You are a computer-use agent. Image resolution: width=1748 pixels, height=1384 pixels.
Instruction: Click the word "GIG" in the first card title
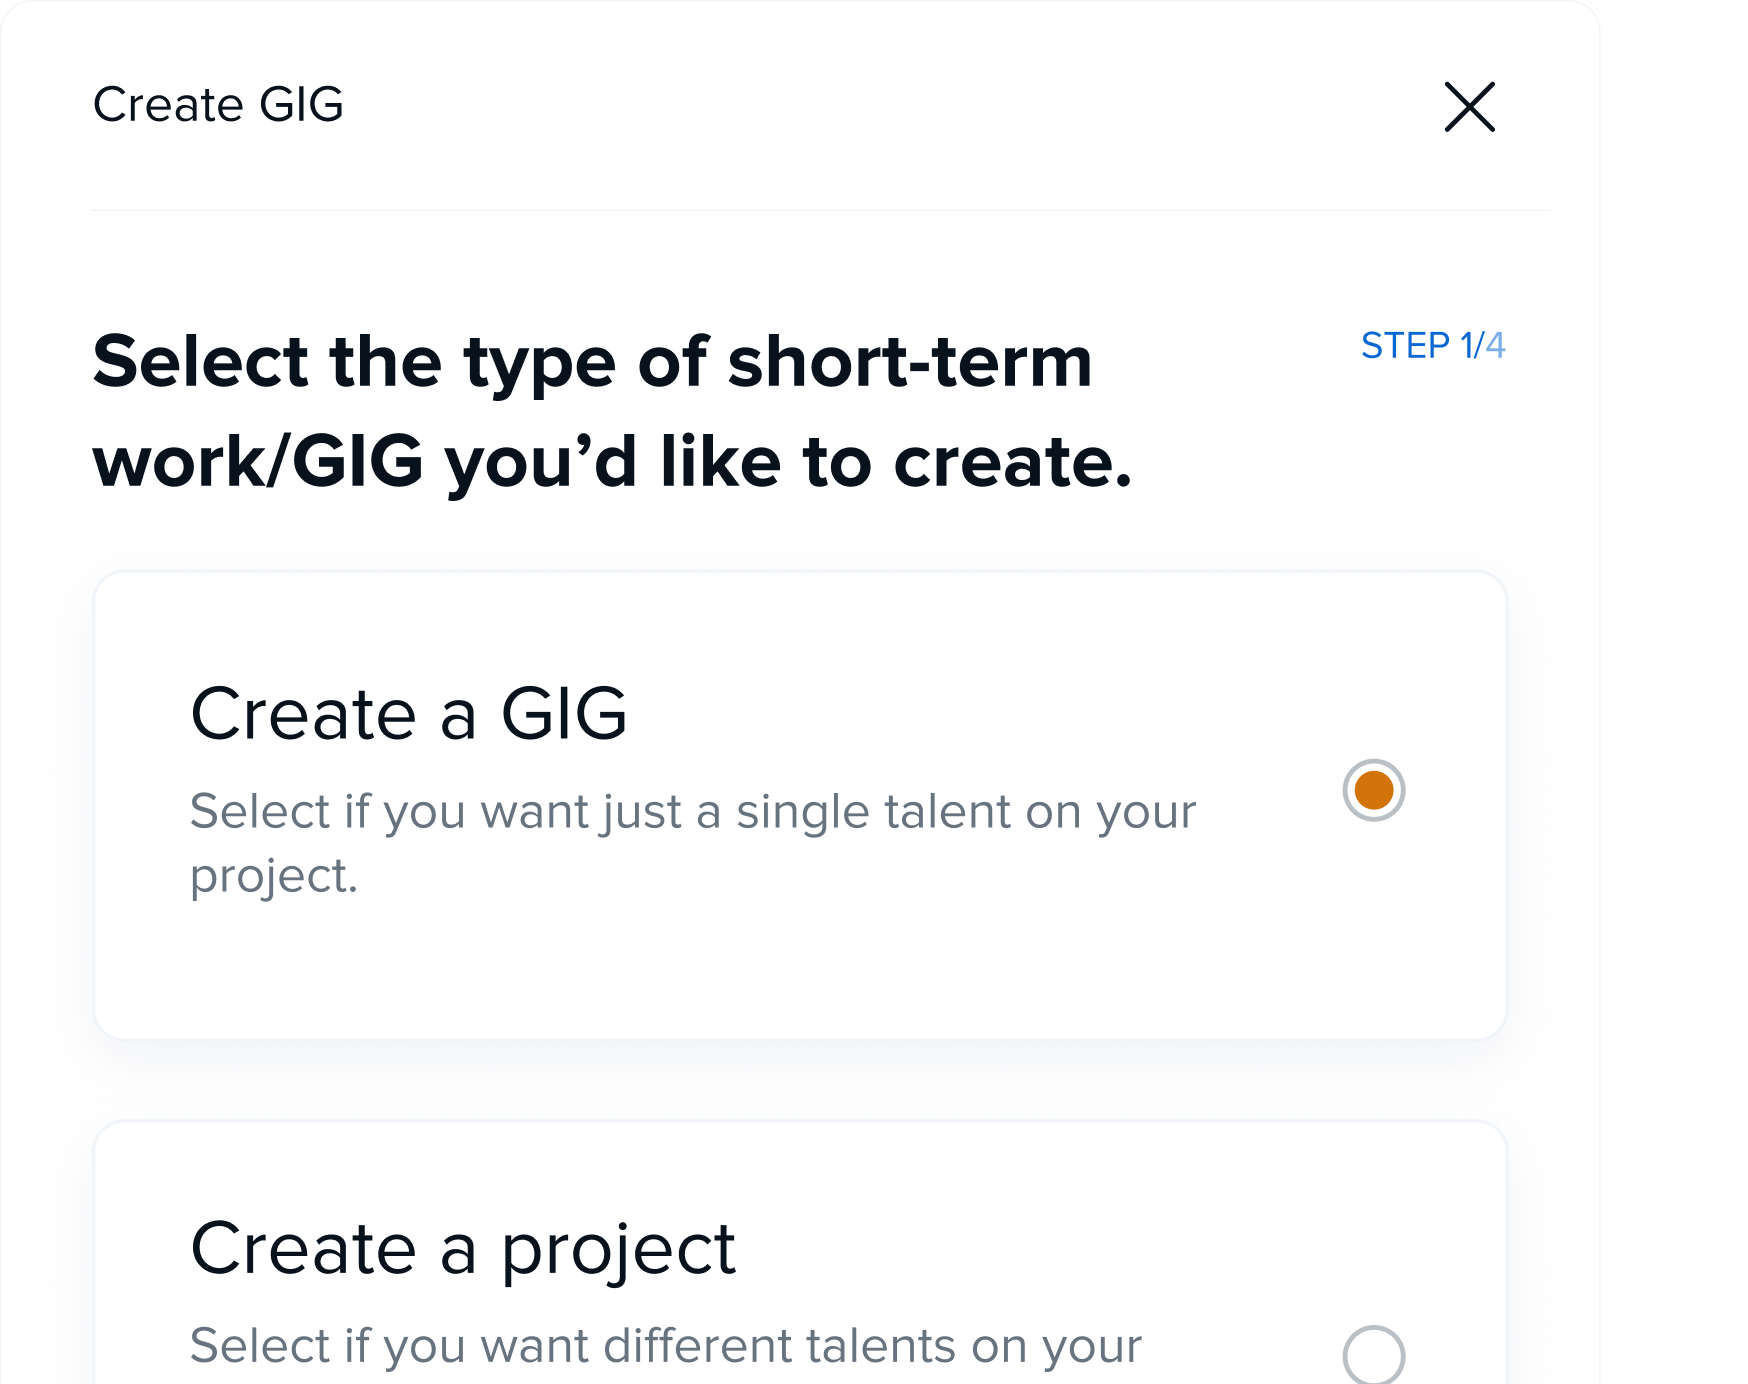click(564, 714)
